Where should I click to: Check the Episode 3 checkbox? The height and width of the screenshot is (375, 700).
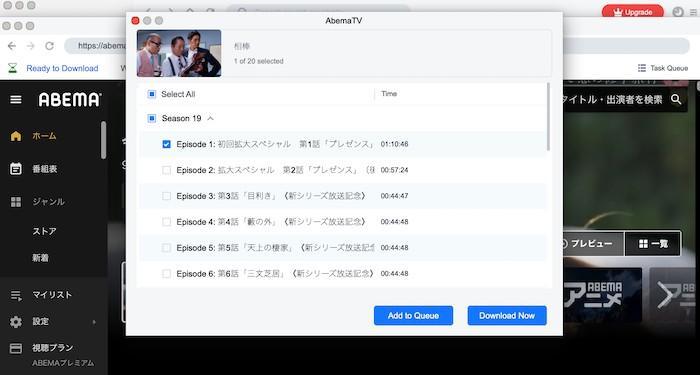[167, 196]
